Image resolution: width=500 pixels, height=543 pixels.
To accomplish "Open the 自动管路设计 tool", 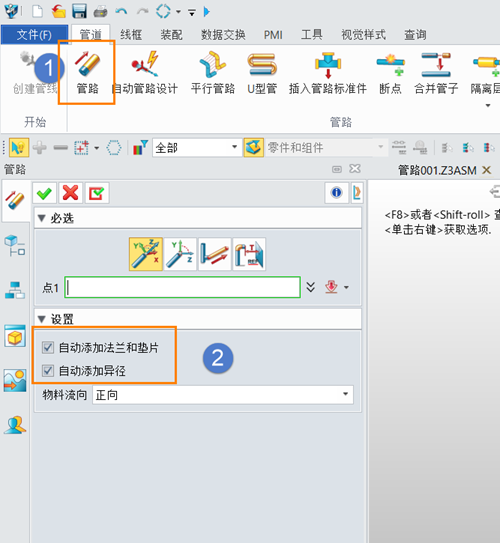I will (x=145, y=73).
